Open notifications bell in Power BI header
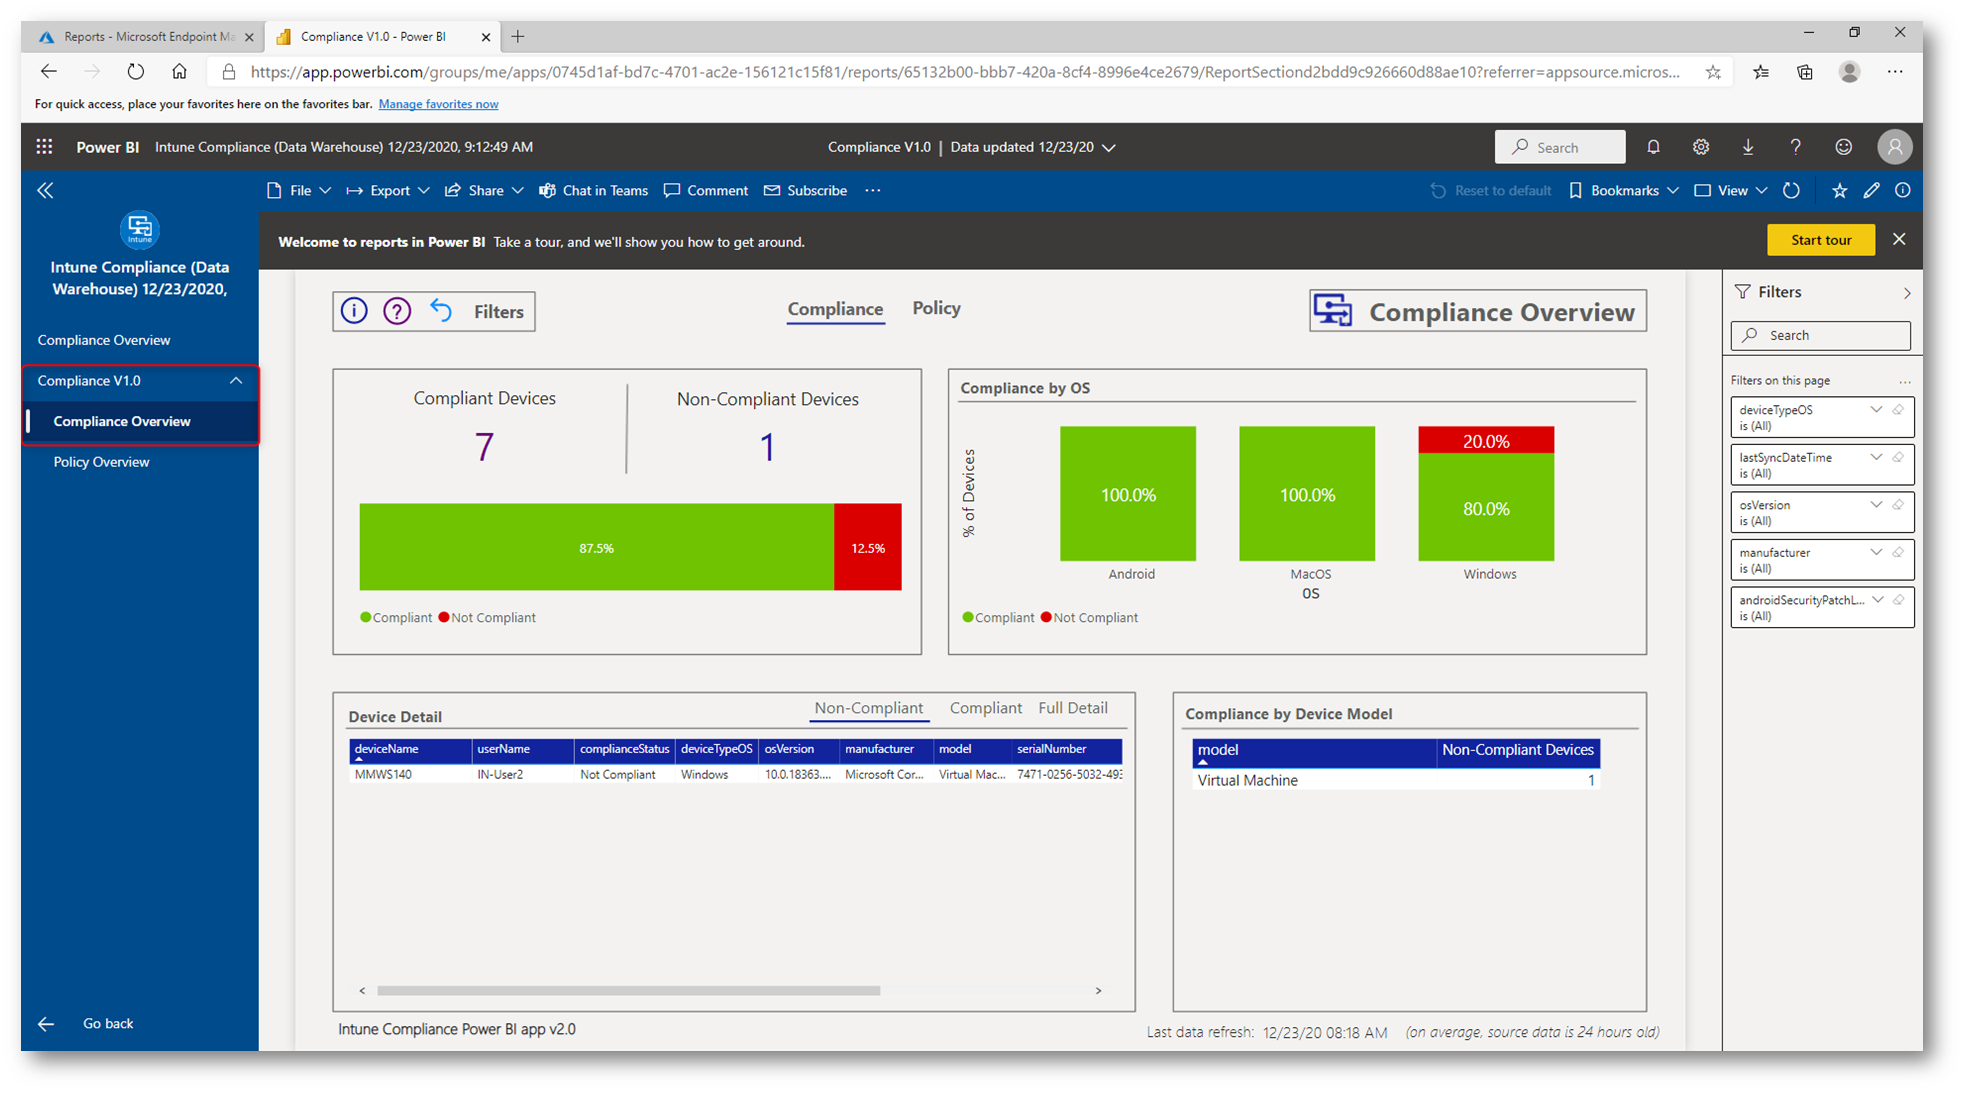The image size is (1965, 1093). pyautogui.click(x=1653, y=147)
